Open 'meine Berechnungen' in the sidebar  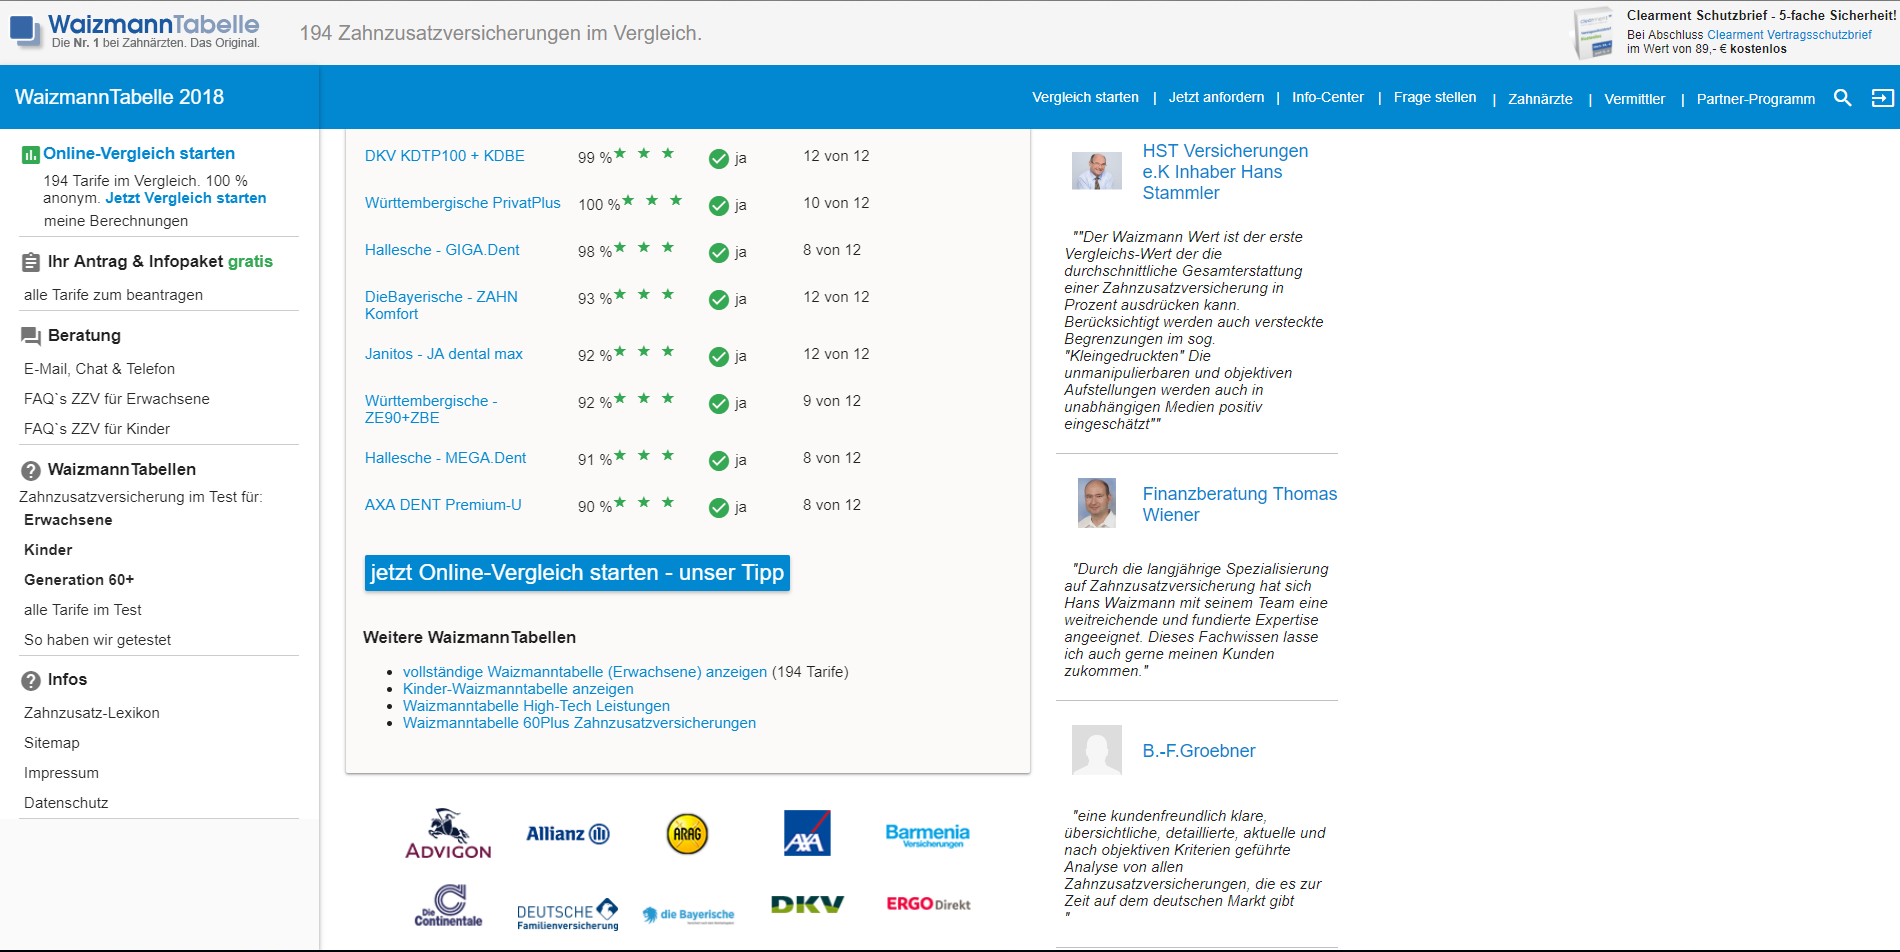tap(116, 221)
